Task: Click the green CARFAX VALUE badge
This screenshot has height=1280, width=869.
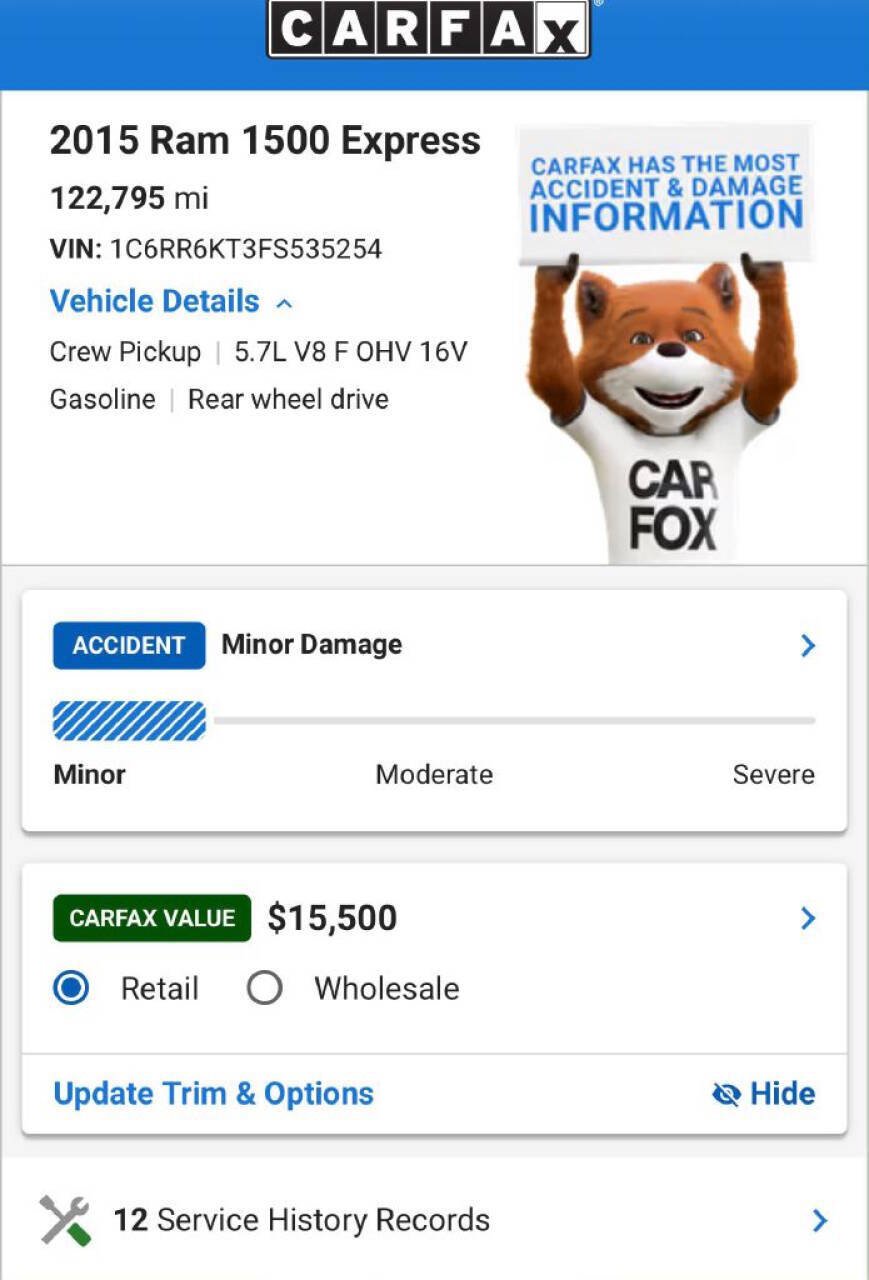Action: pos(152,918)
